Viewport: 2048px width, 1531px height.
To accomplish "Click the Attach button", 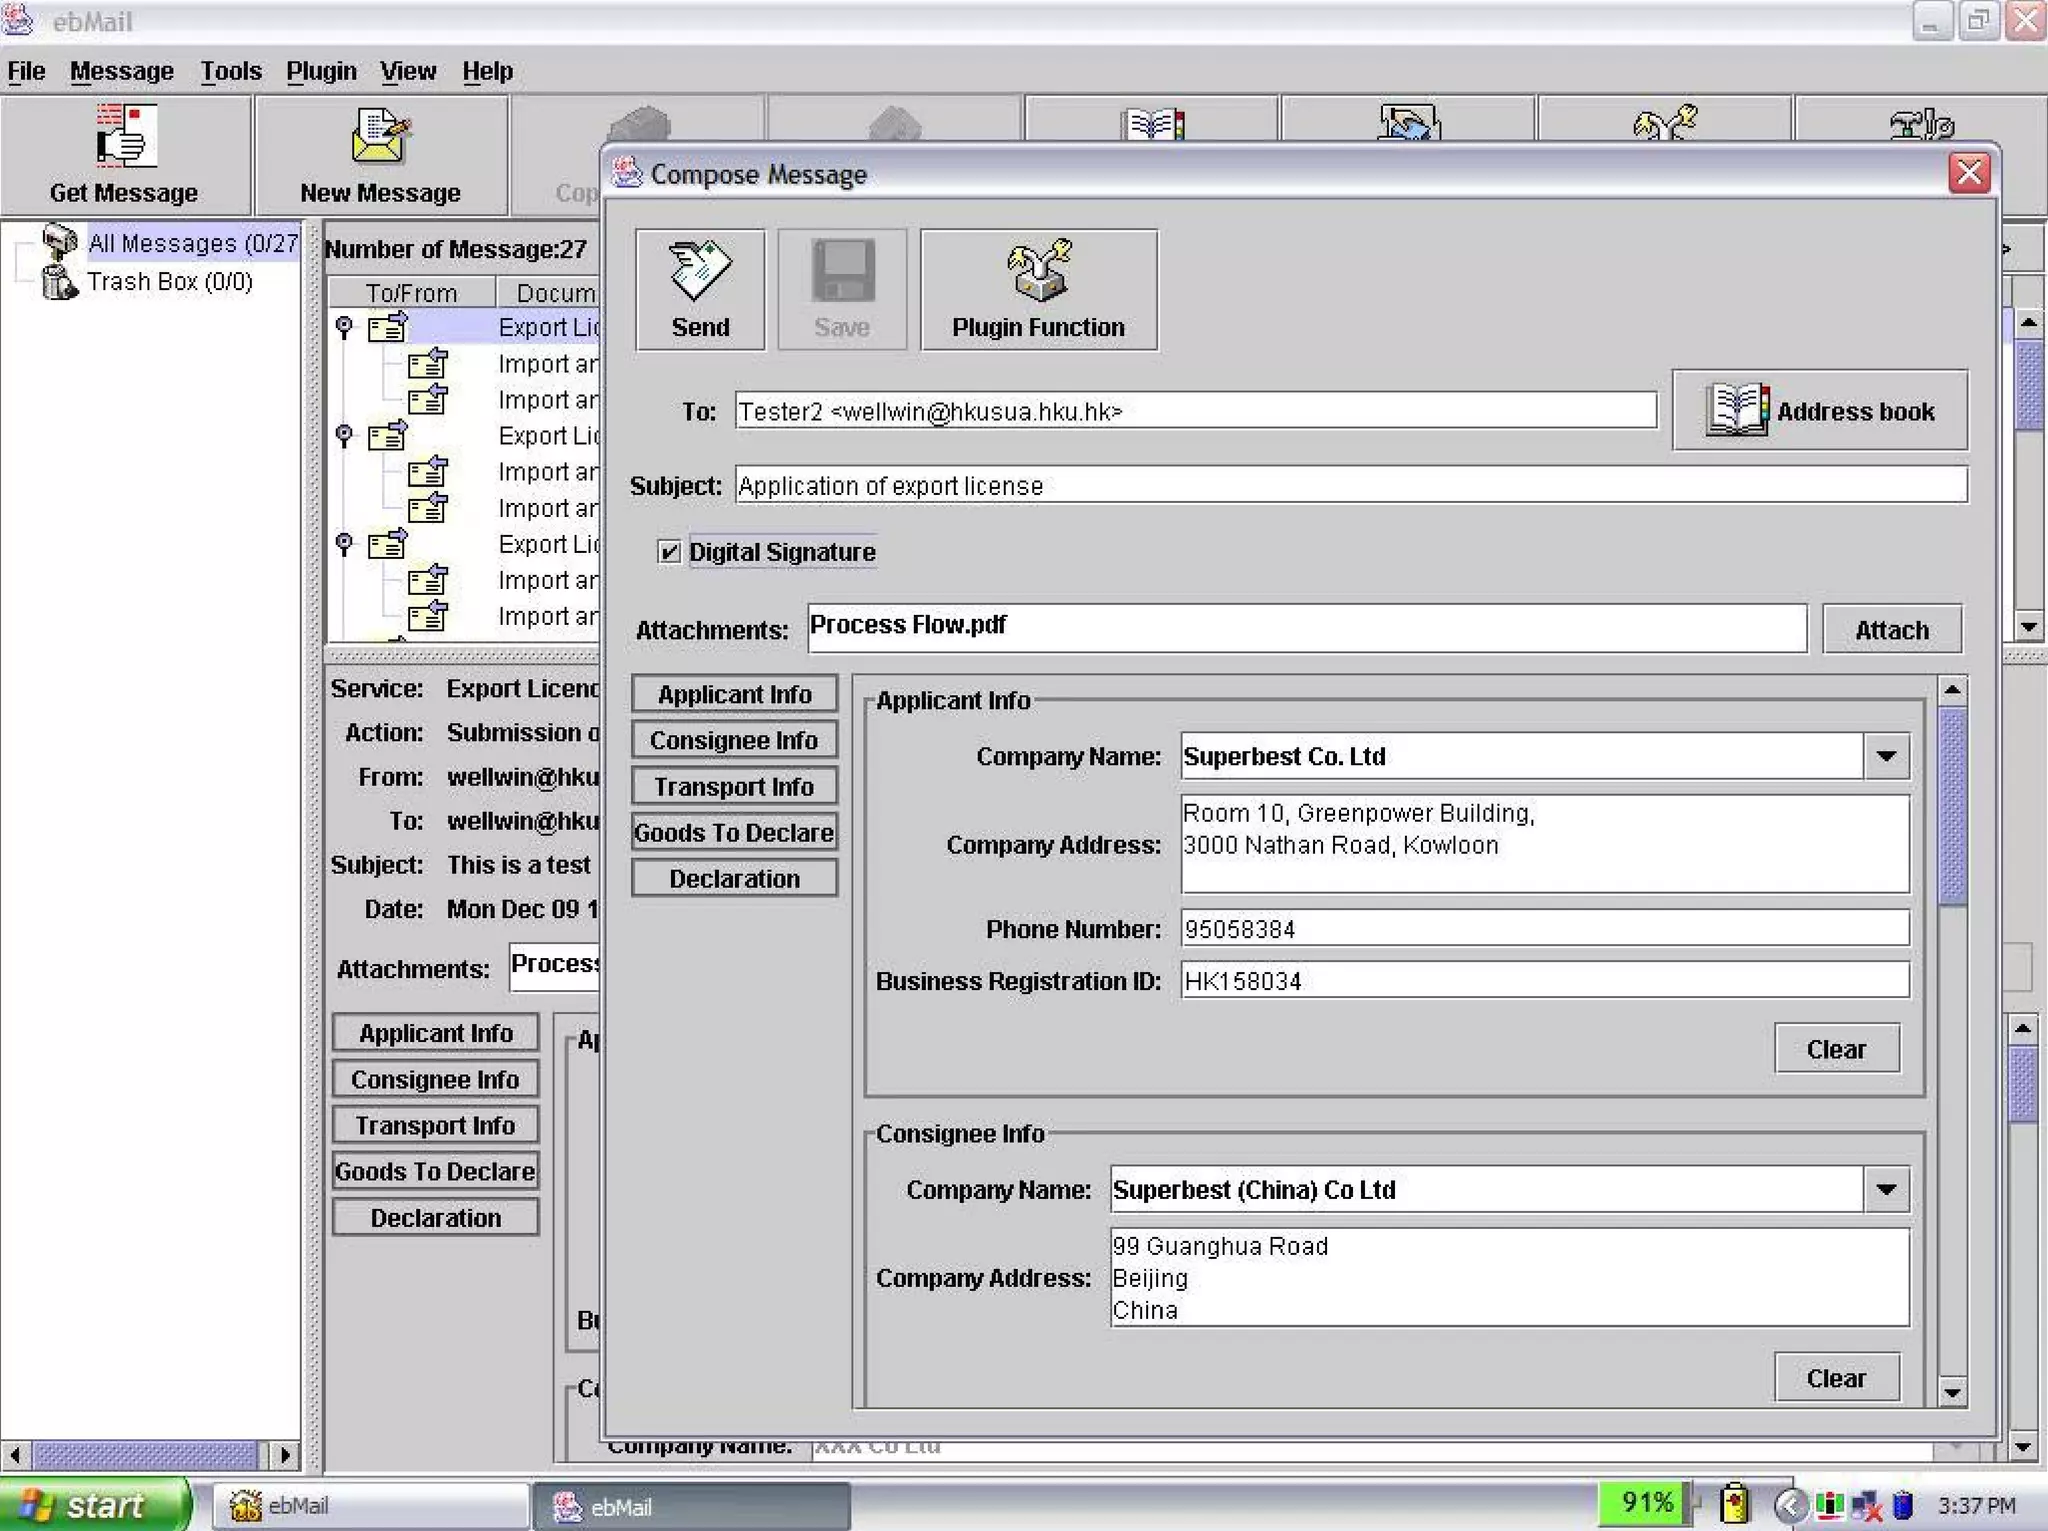I will point(1891,630).
